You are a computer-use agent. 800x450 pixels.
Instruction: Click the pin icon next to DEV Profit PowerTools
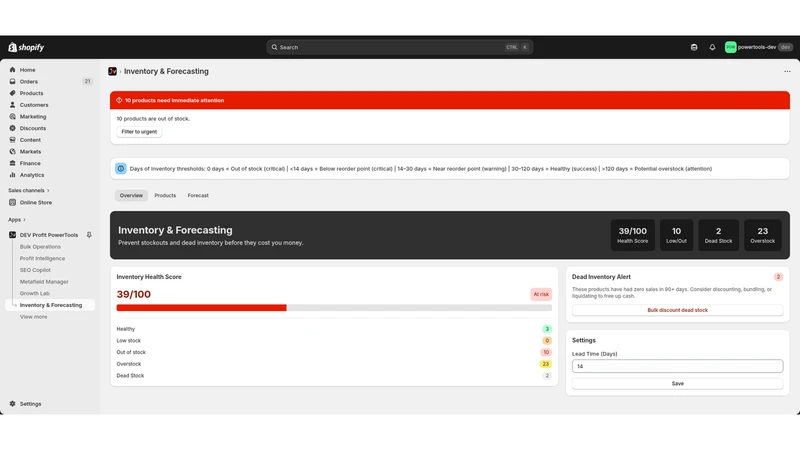click(89, 235)
